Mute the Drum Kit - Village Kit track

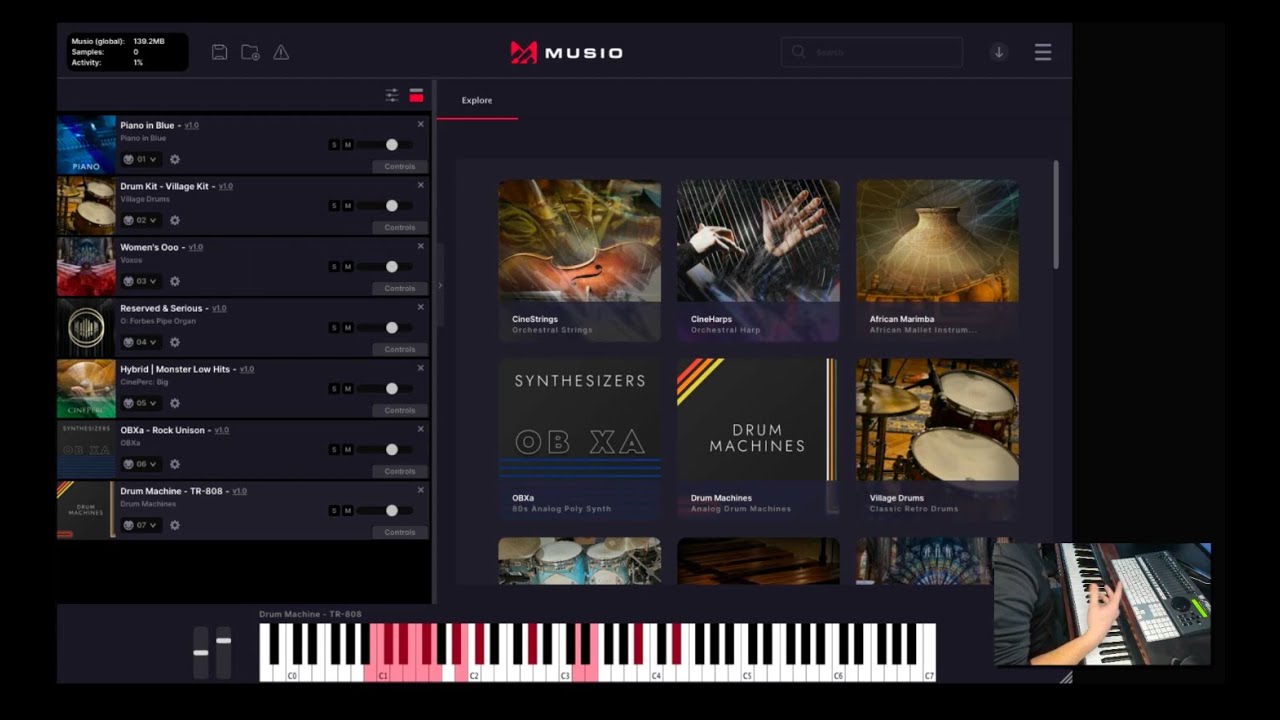pyautogui.click(x=348, y=206)
